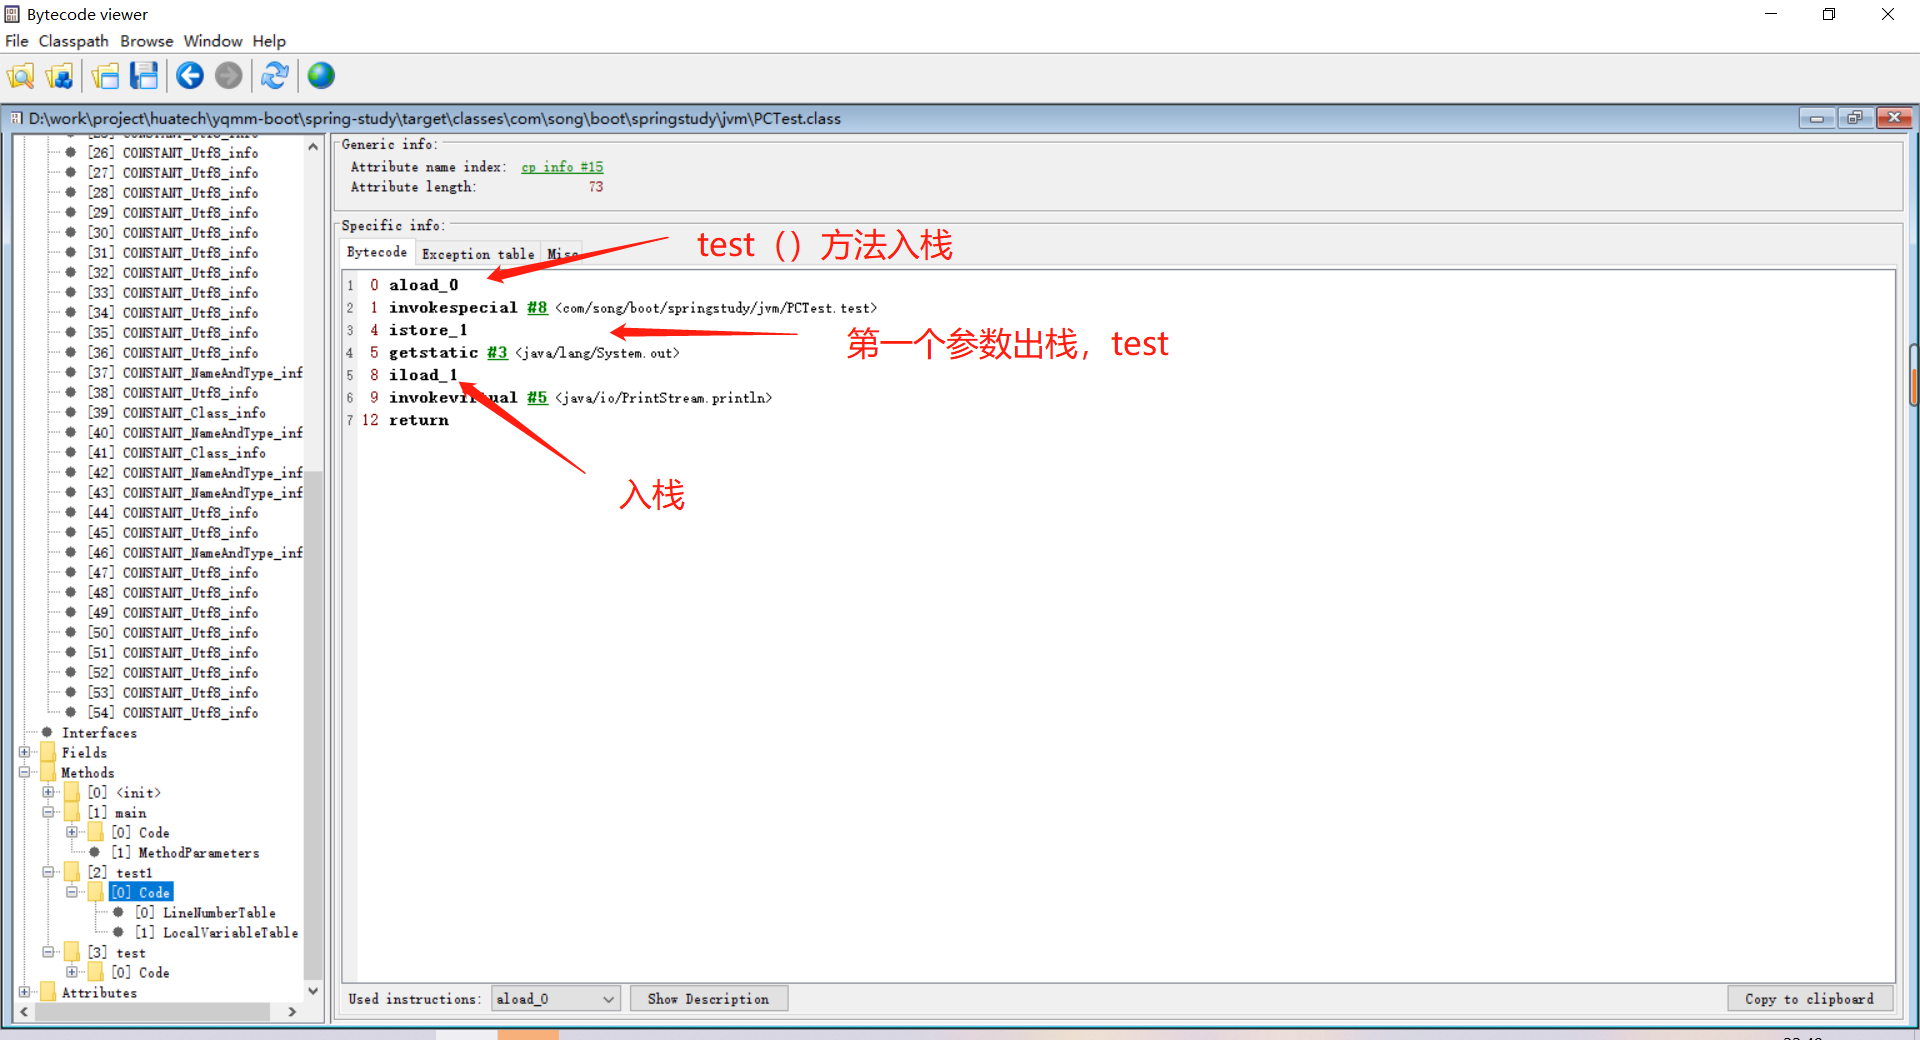
Task: Minimize the PCTest.class internal window
Action: coord(1816,118)
